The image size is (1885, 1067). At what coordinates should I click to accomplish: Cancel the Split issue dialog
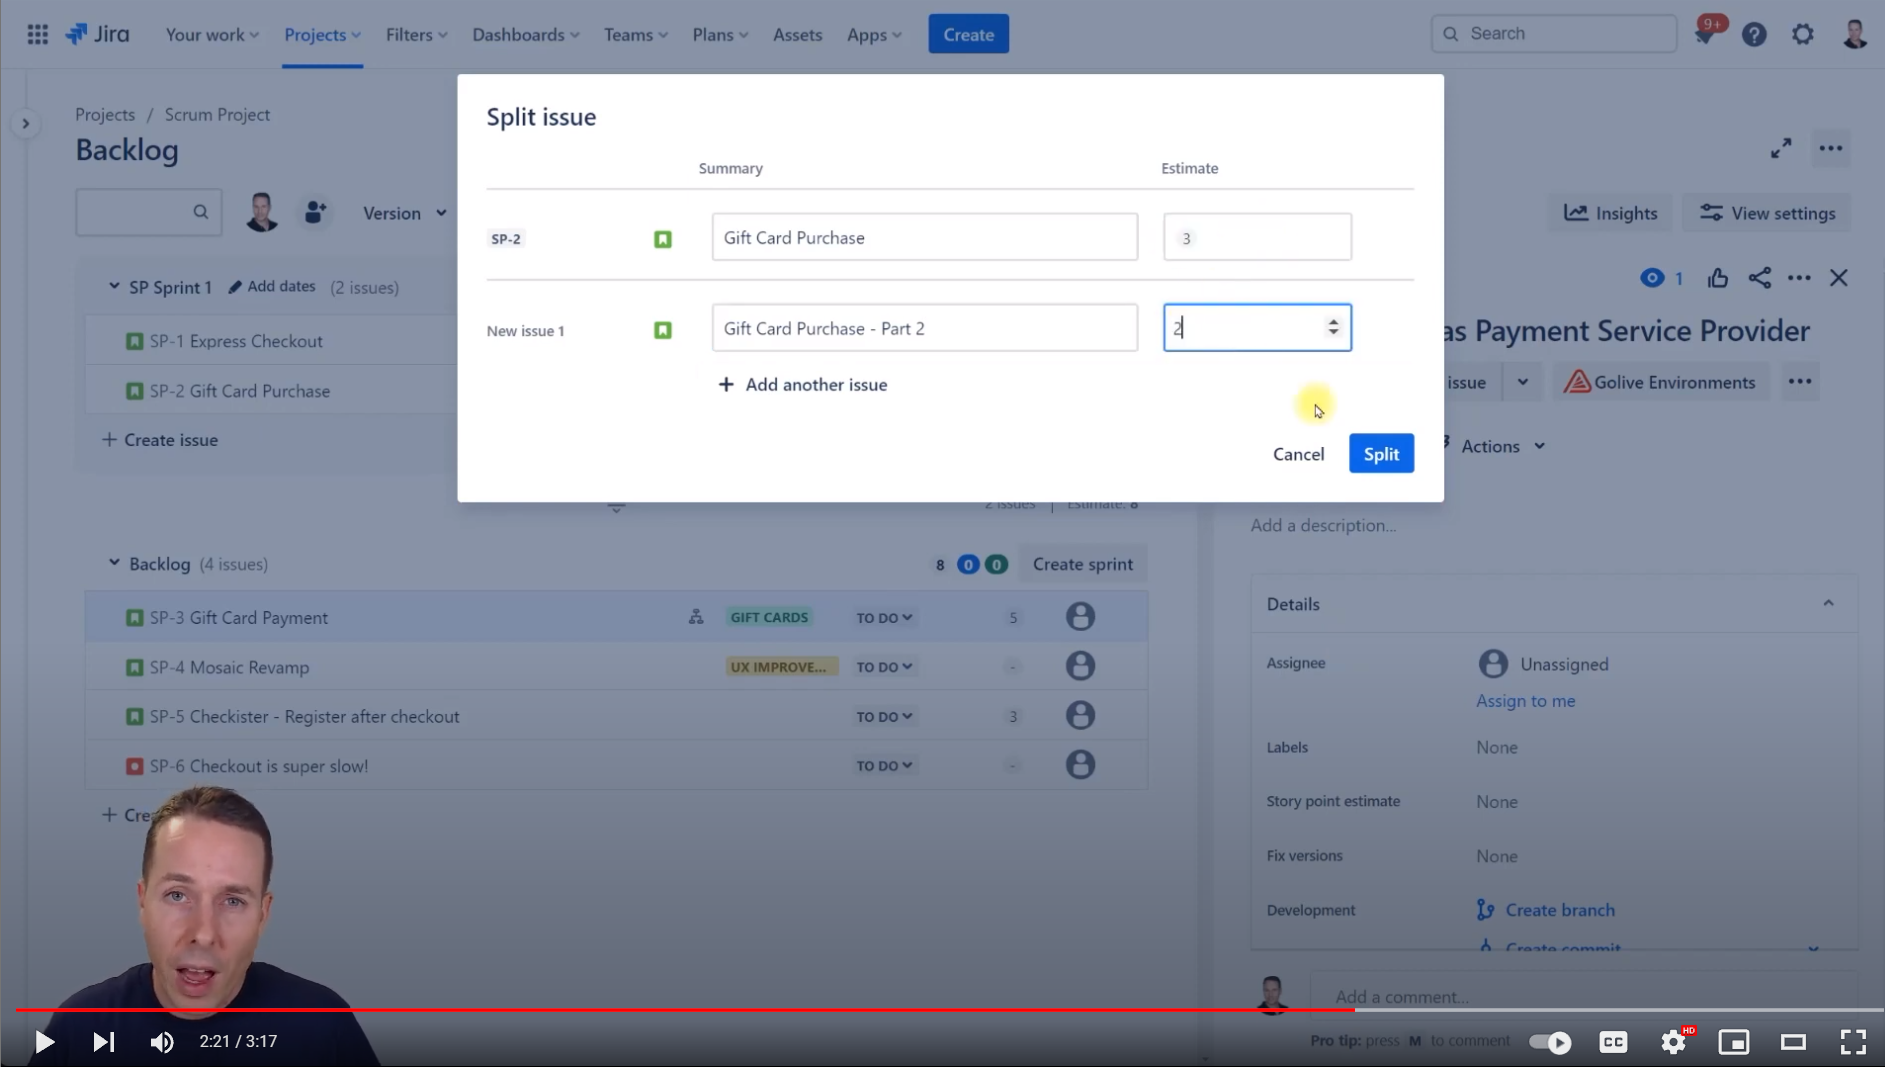[1298, 454]
